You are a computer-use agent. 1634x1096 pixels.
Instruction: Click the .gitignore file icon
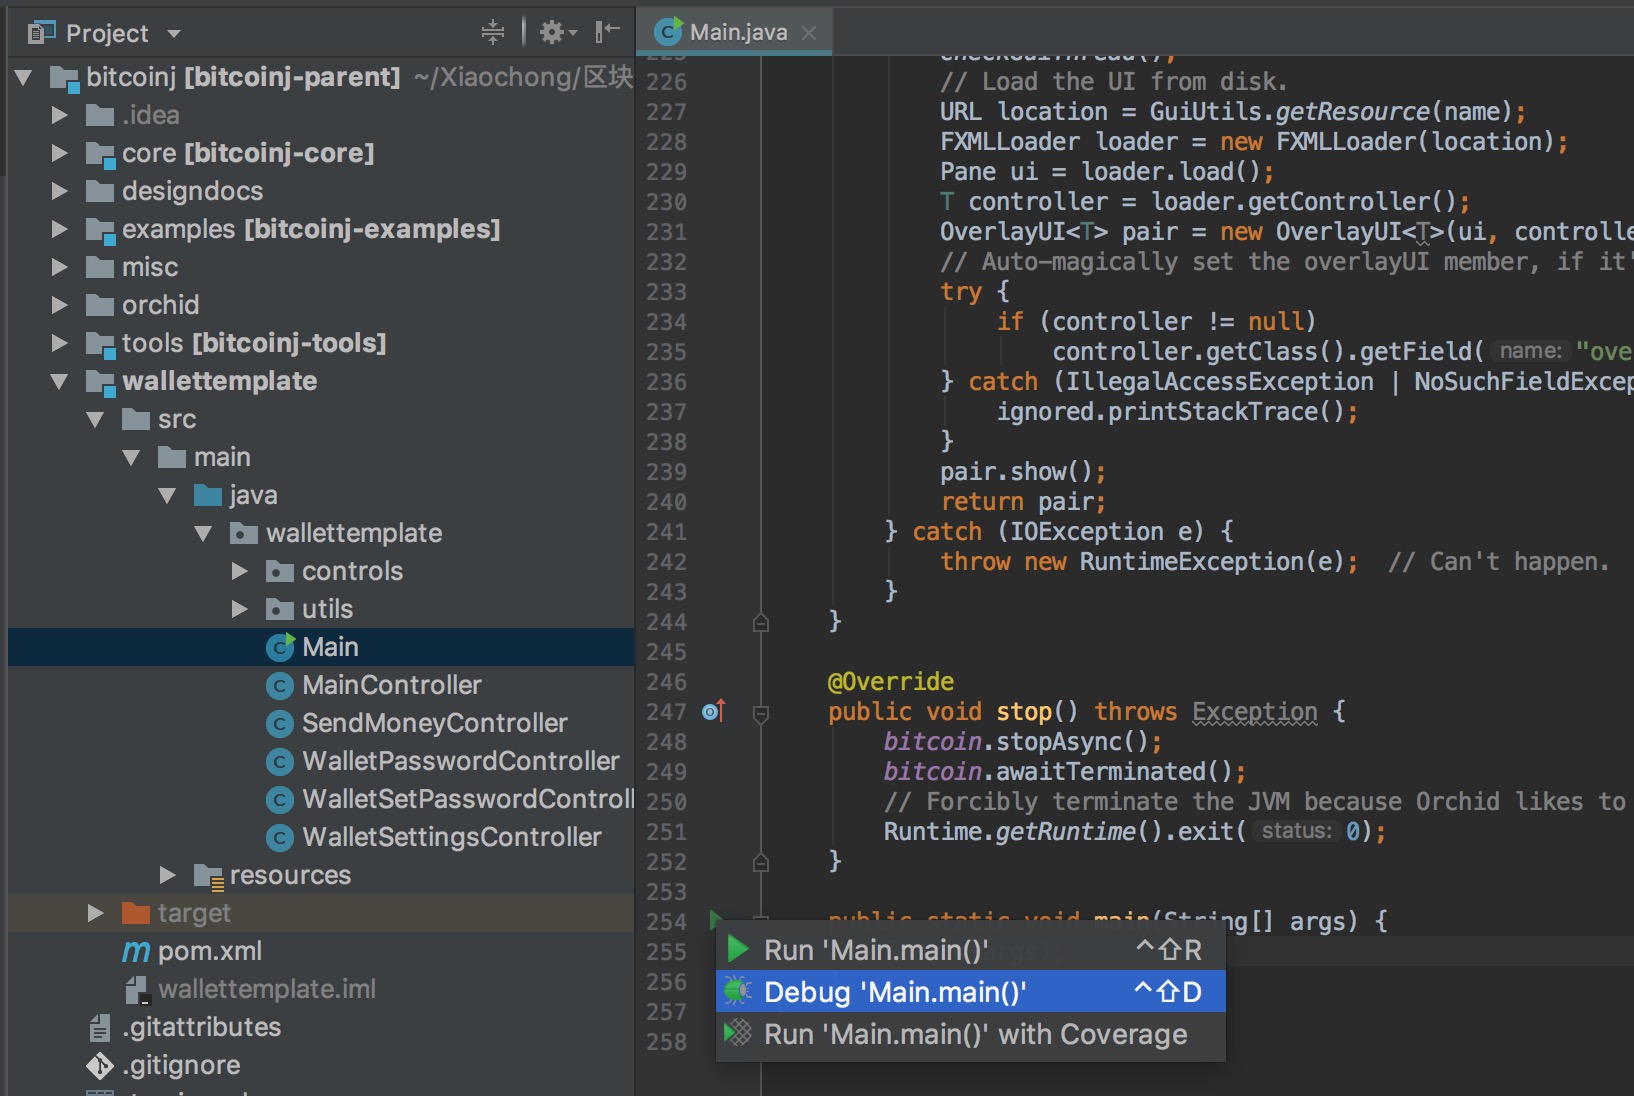tap(100, 1066)
